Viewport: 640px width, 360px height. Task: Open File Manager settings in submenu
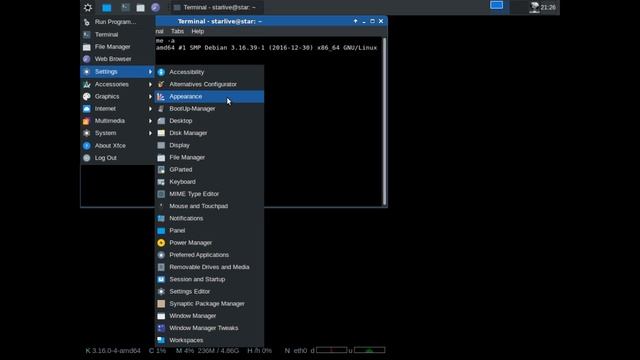coord(209,157)
